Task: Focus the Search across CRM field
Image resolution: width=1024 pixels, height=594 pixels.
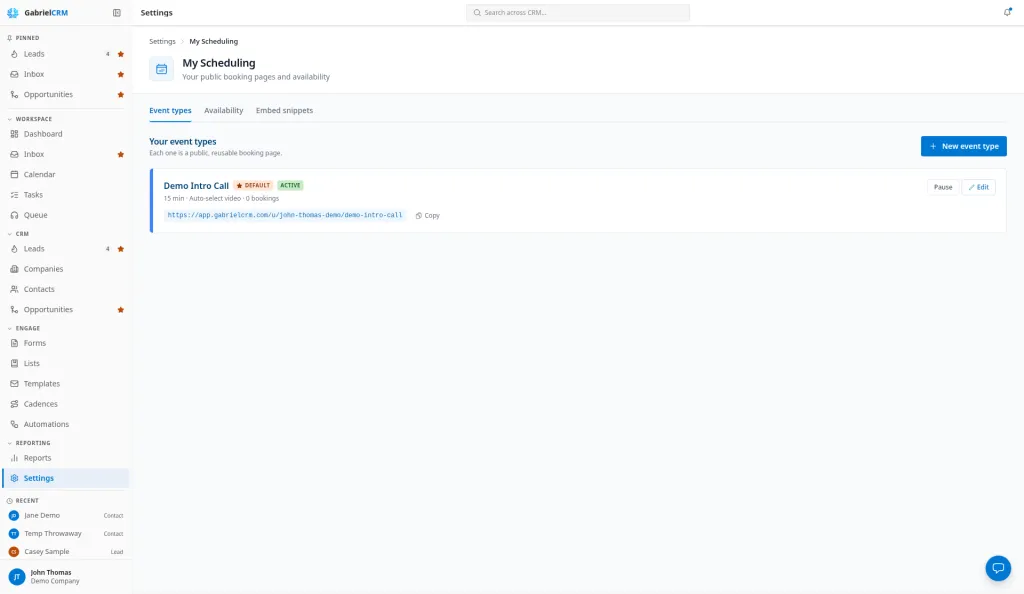Action: [x=578, y=12]
